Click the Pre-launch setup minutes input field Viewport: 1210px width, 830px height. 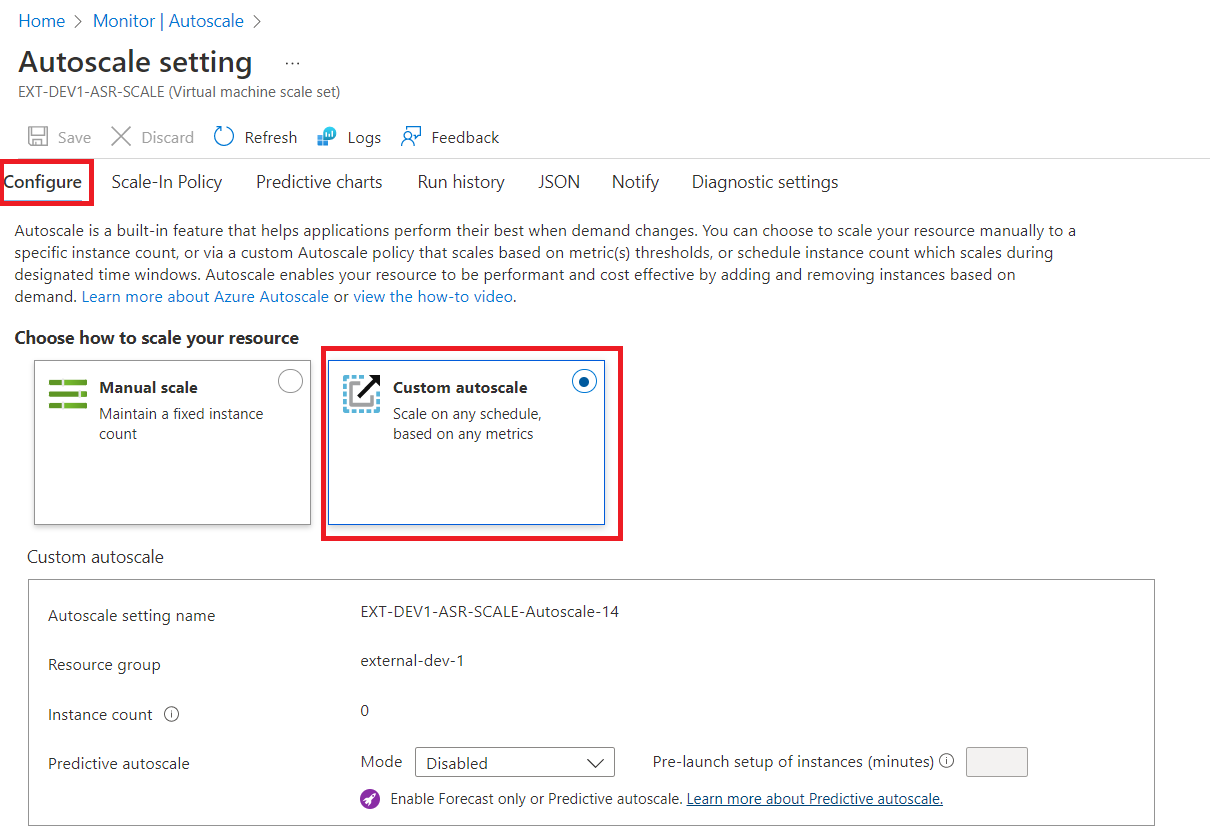pyautogui.click(x=996, y=762)
